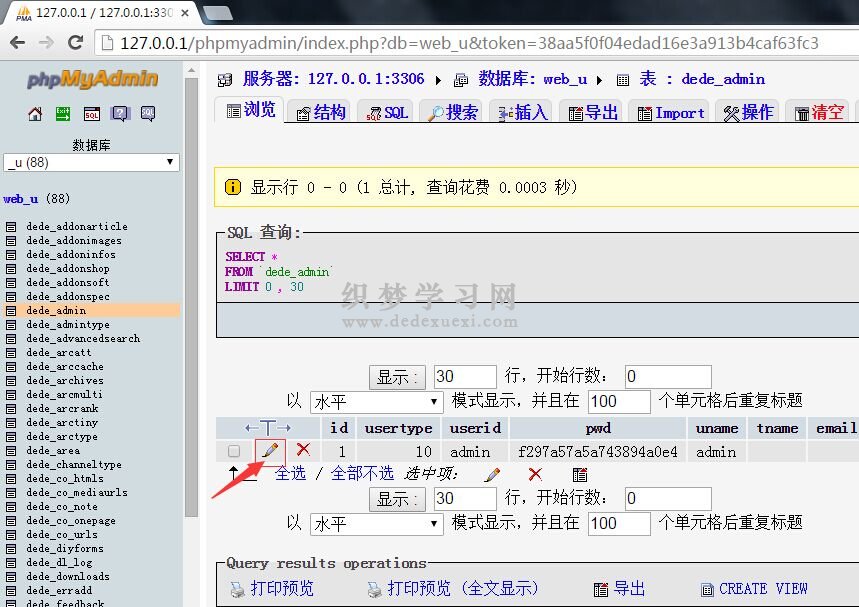This screenshot has width=859, height=607.
Task: Click the browser back arrow
Action: tap(18, 42)
